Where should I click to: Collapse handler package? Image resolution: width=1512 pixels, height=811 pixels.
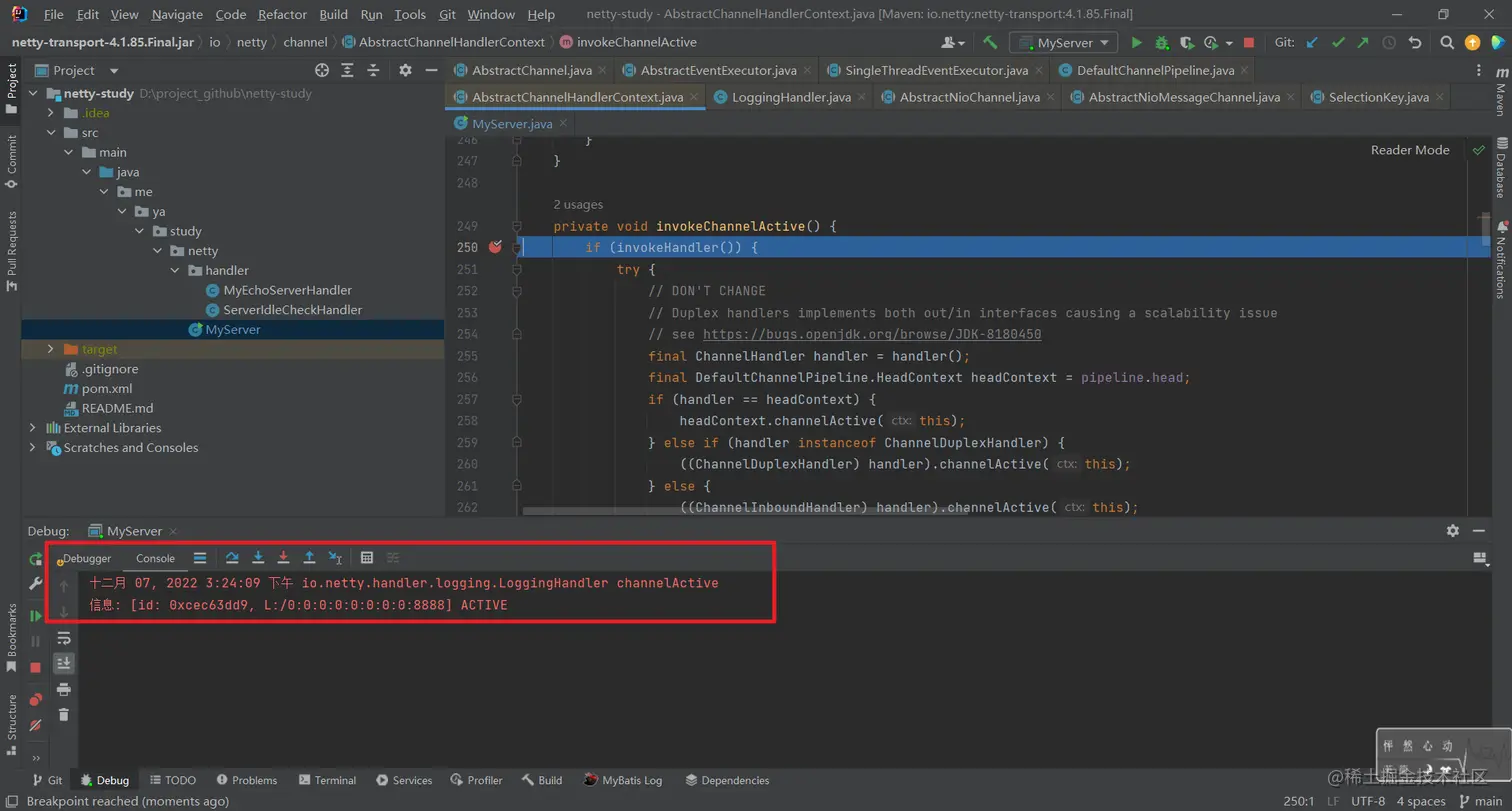click(x=174, y=270)
